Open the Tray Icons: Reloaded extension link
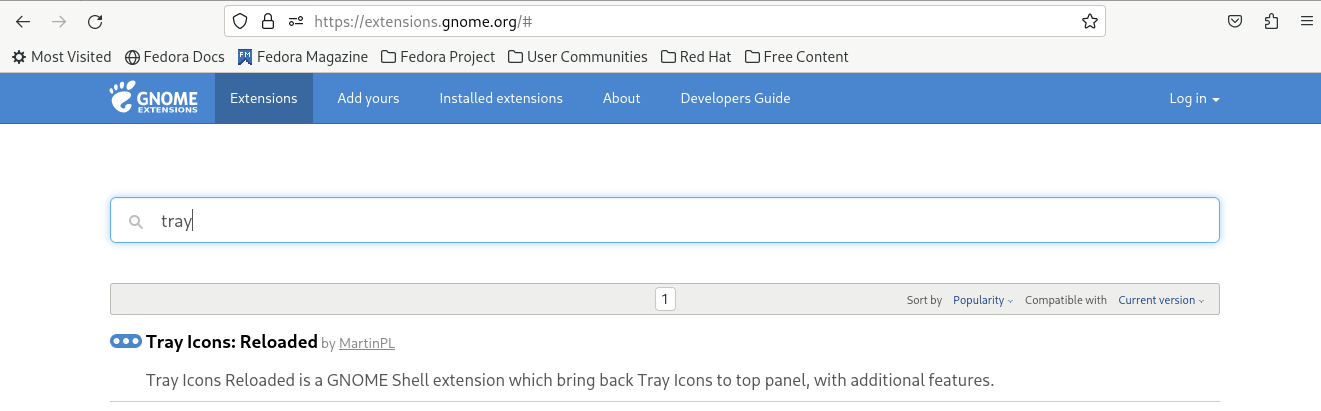The image size is (1321, 411). click(232, 342)
